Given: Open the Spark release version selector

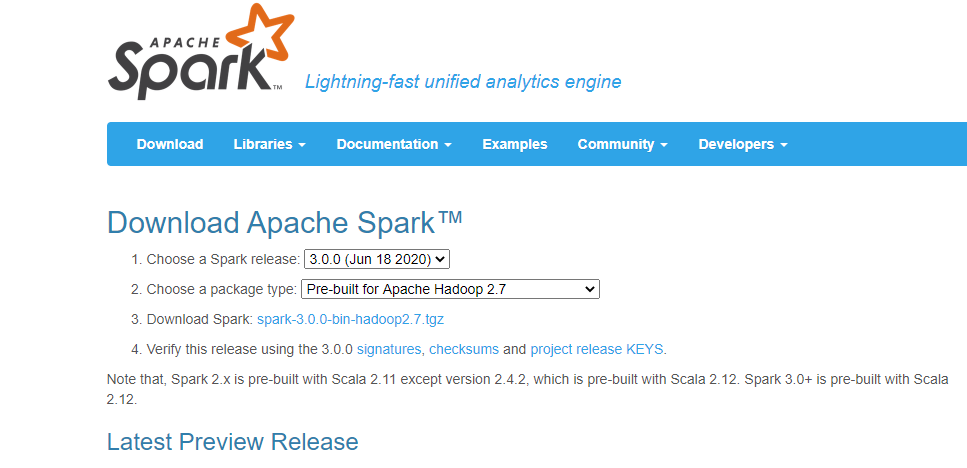Looking at the screenshot, I should pyautogui.click(x=377, y=260).
